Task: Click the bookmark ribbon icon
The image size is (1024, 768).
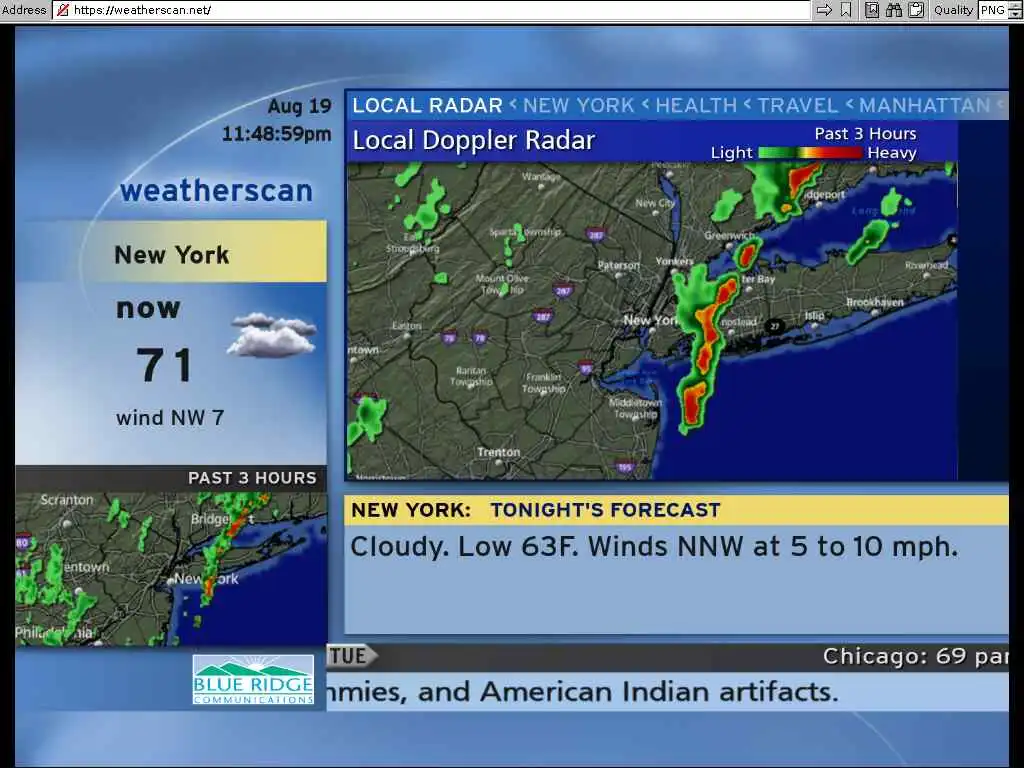Action: (x=846, y=10)
